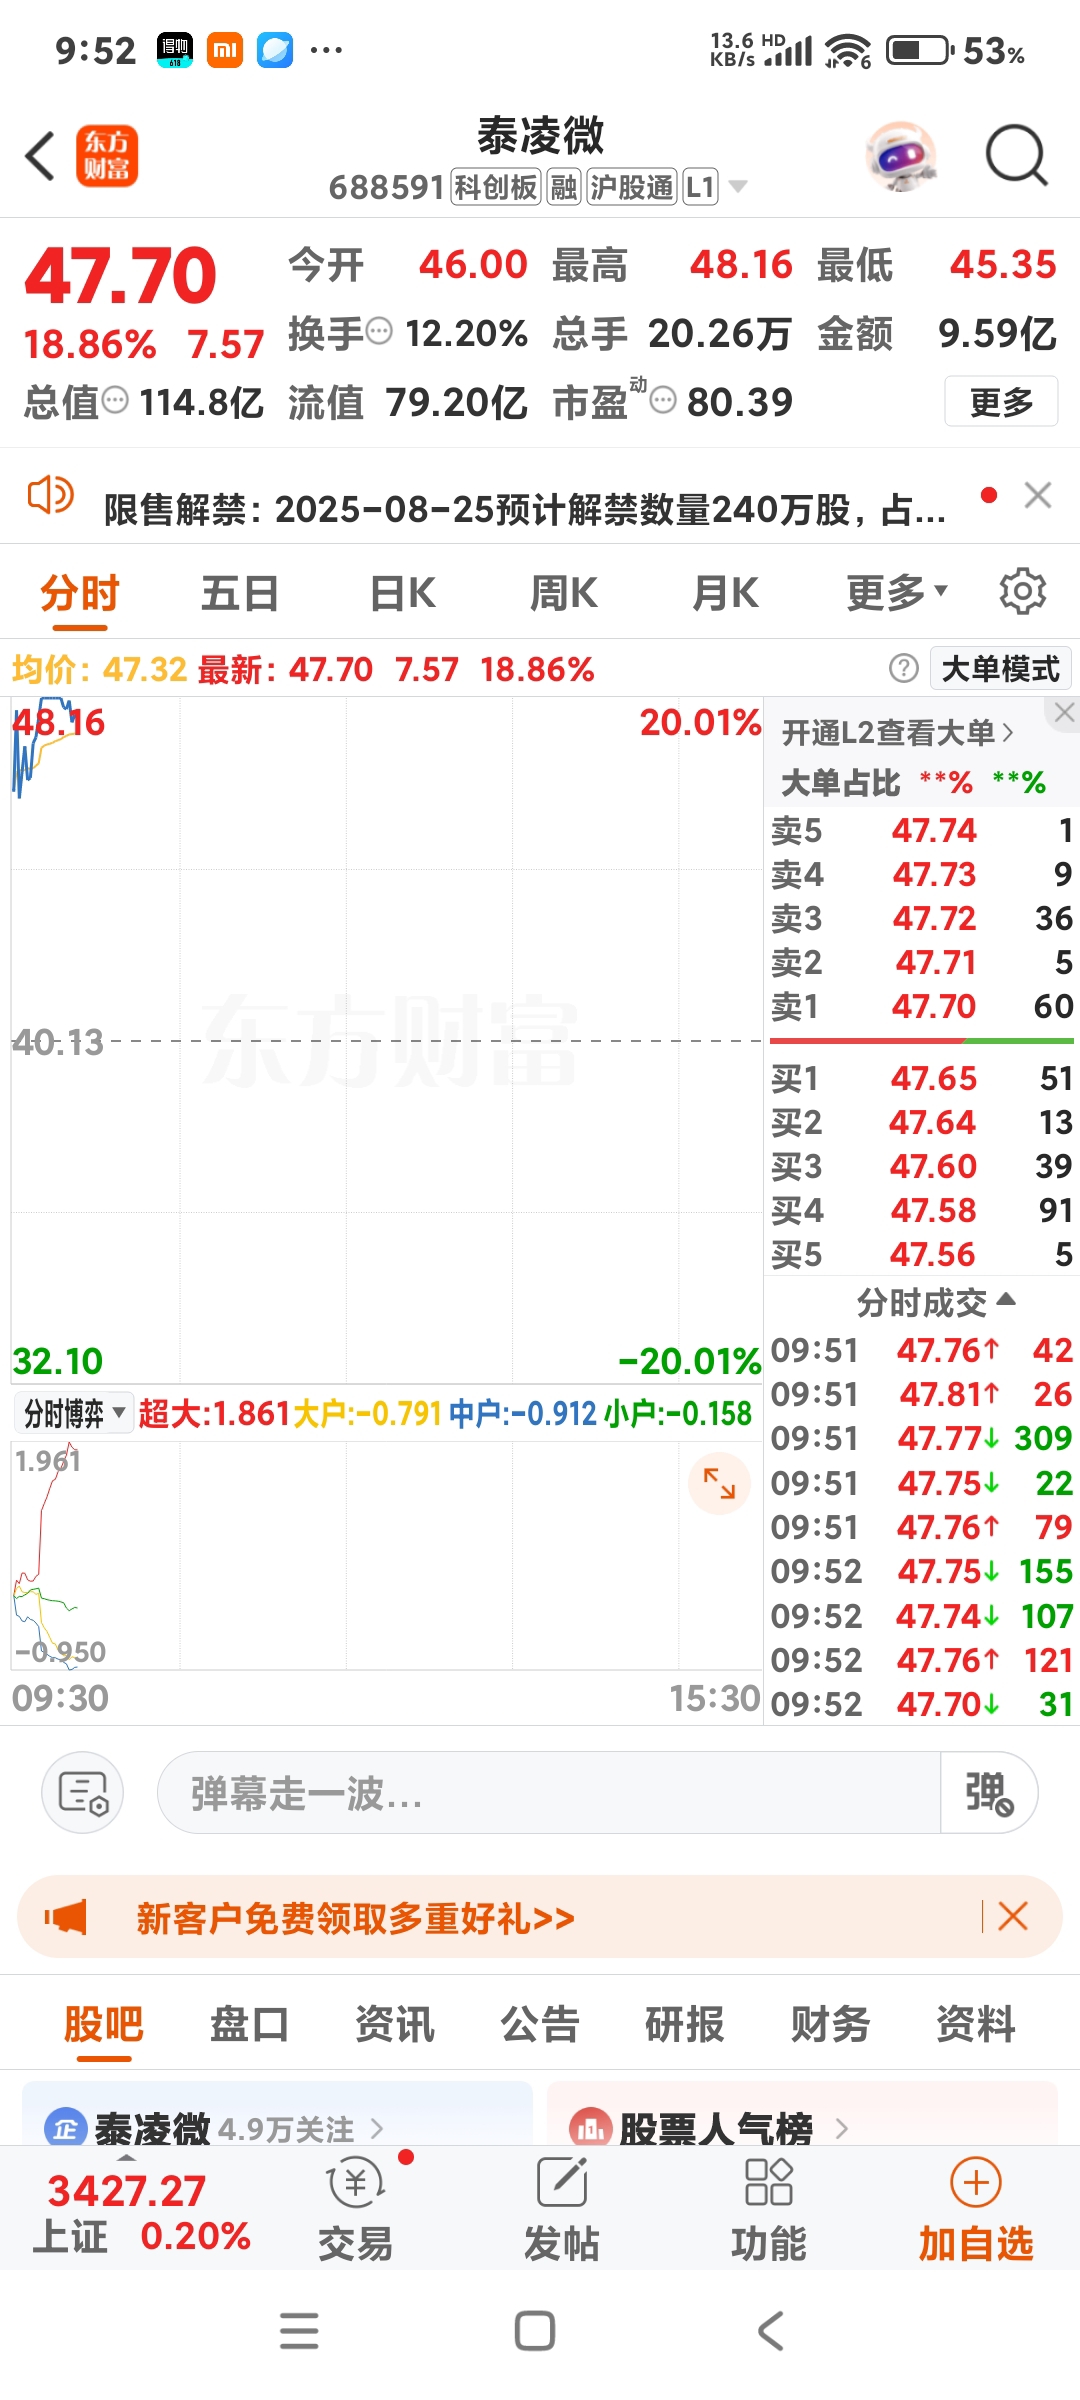
Task: Tap Android system back chevron
Action: 770,2331
